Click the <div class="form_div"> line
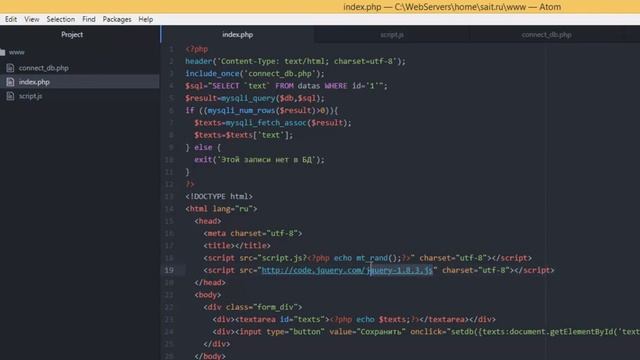The height and width of the screenshot is (360, 640). coord(253,307)
